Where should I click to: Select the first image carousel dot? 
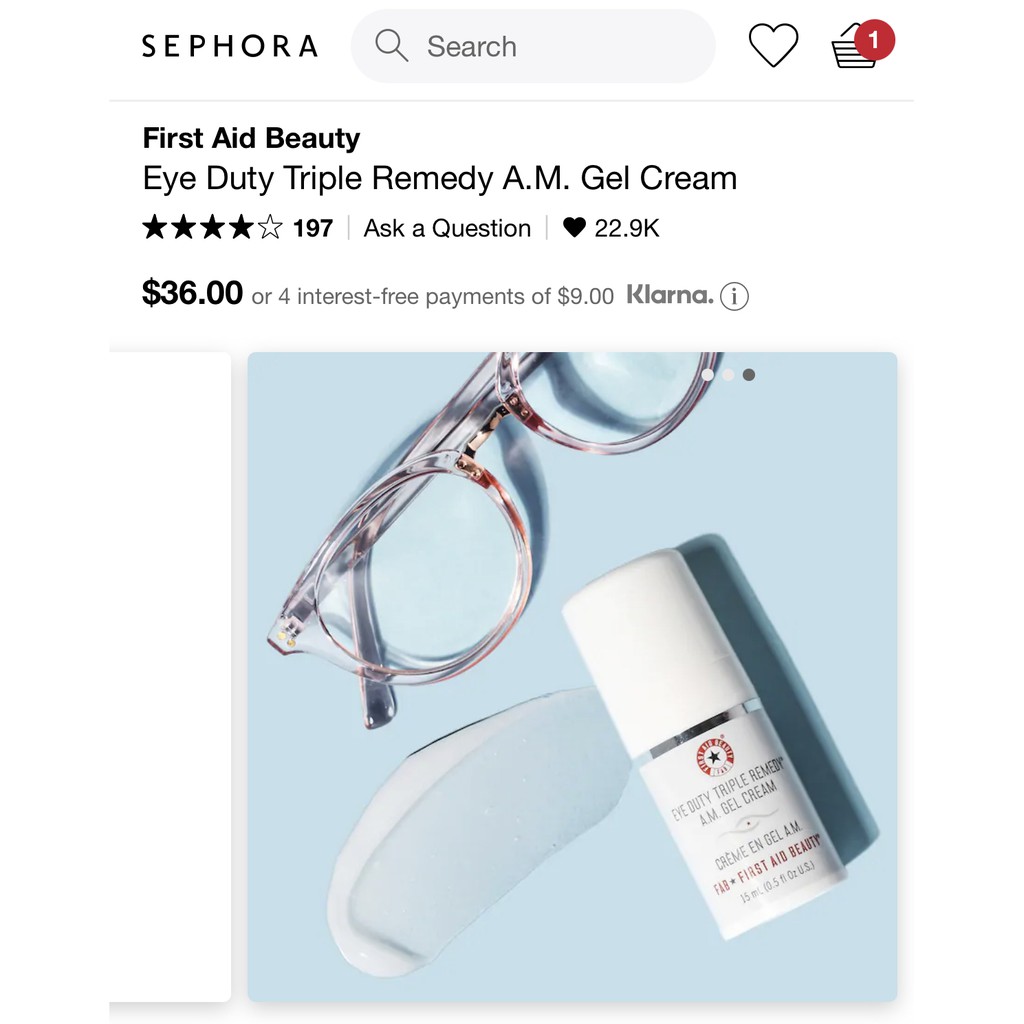[x=707, y=375]
